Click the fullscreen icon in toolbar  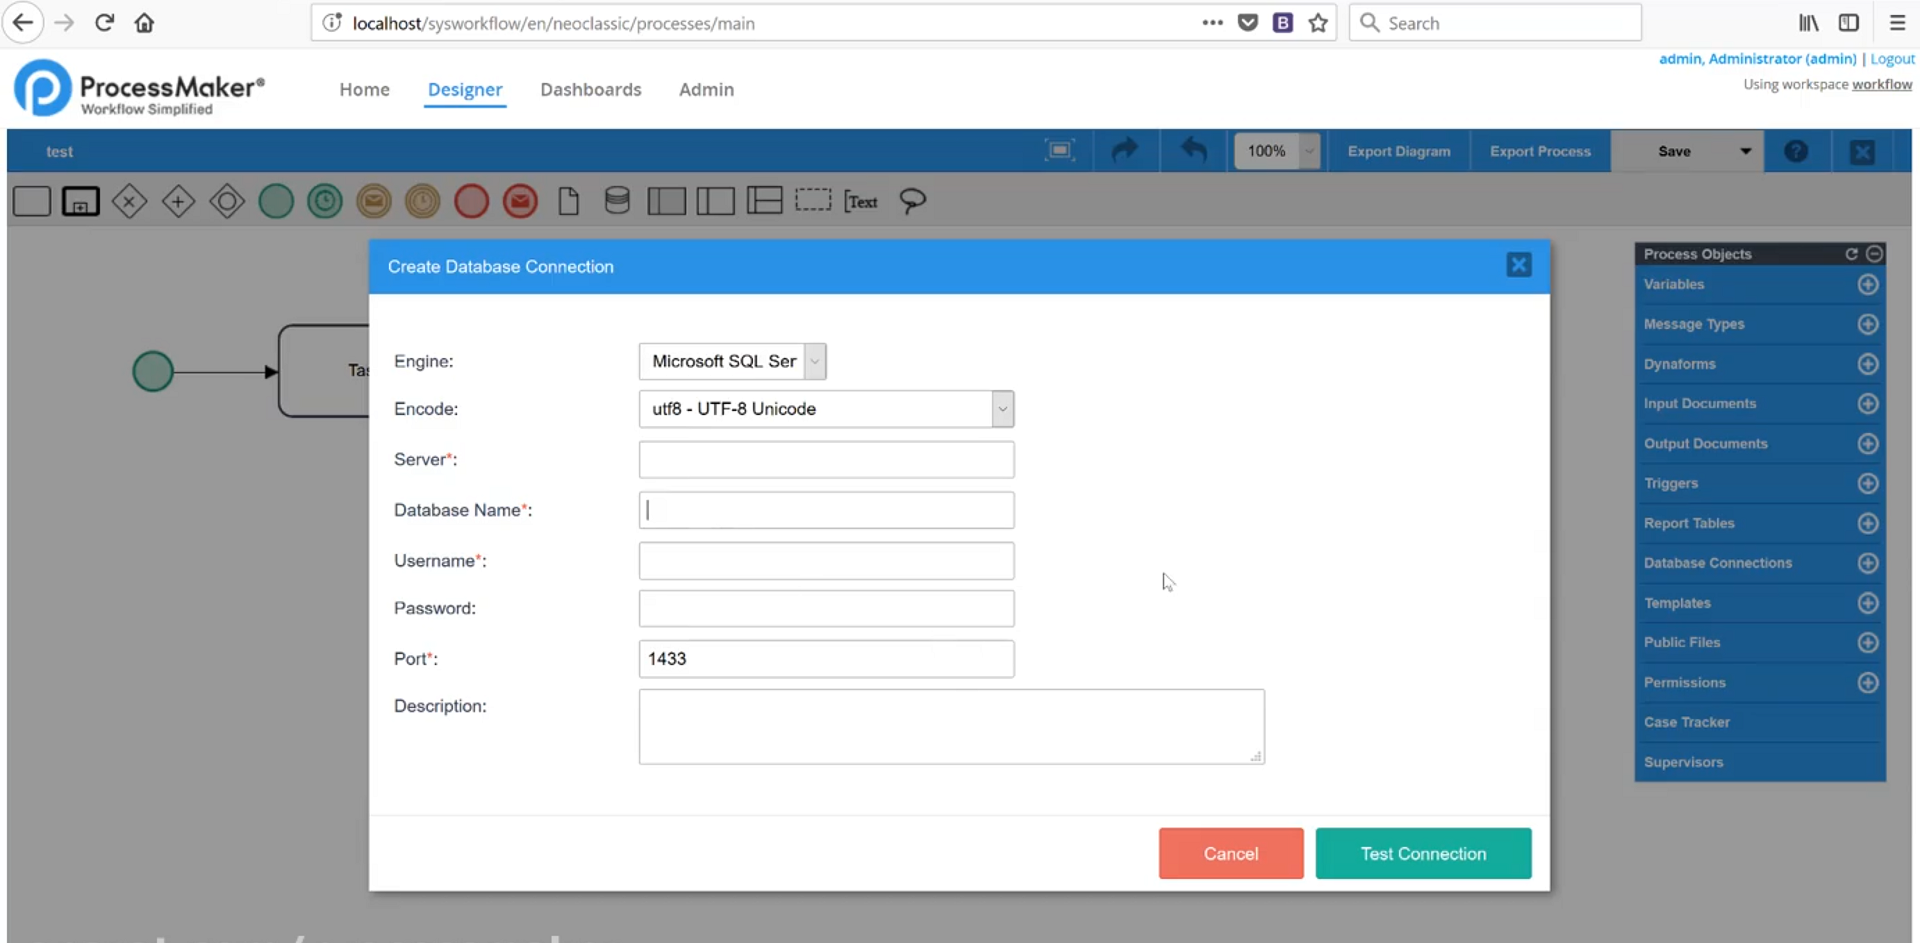pyautogui.click(x=1060, y=151)
